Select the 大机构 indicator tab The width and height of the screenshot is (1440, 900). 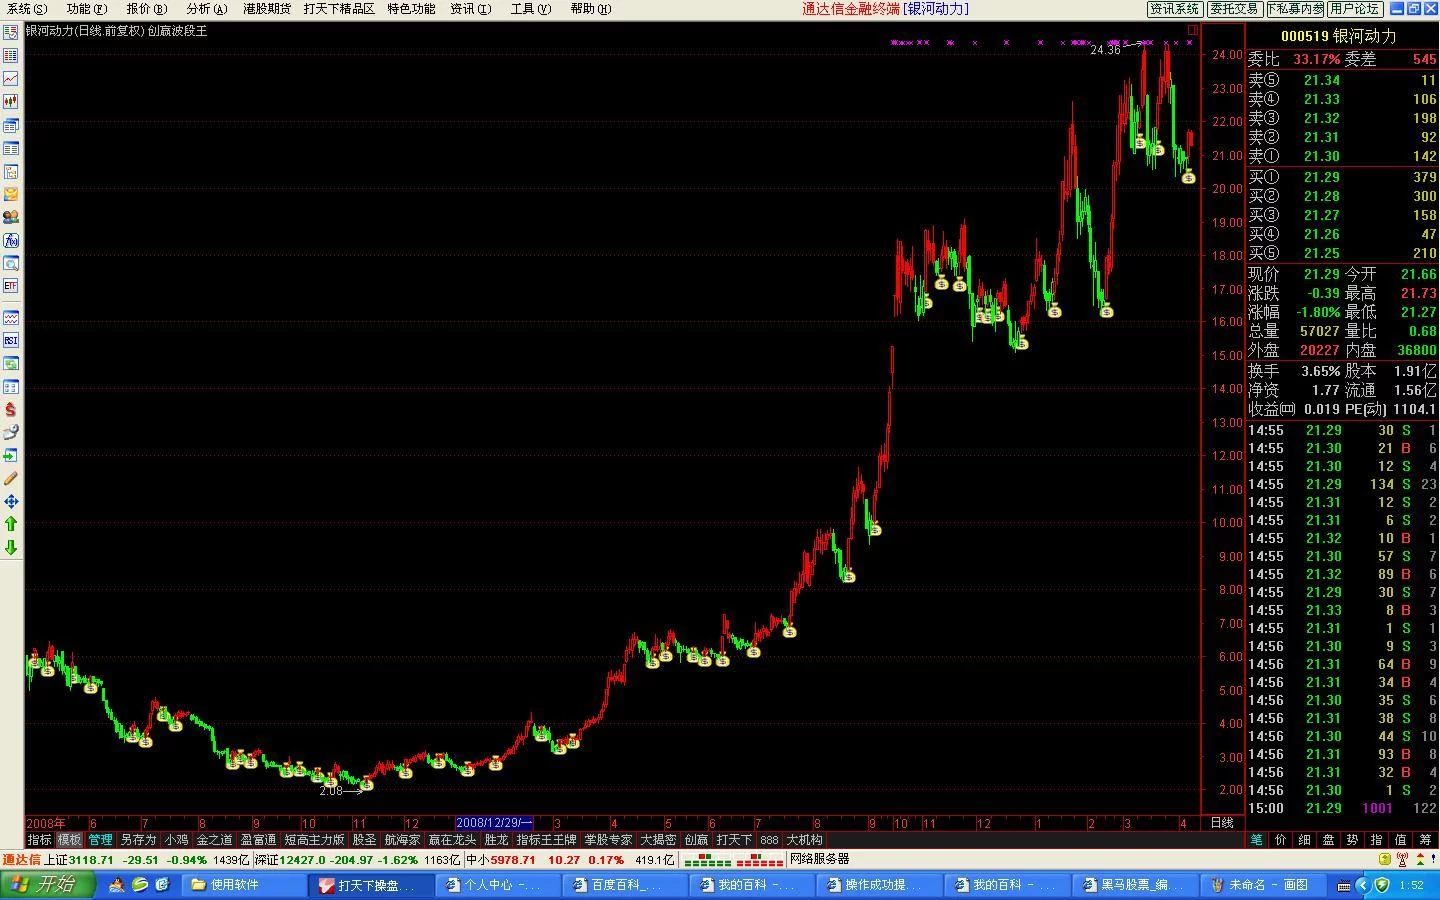[804, 840]
